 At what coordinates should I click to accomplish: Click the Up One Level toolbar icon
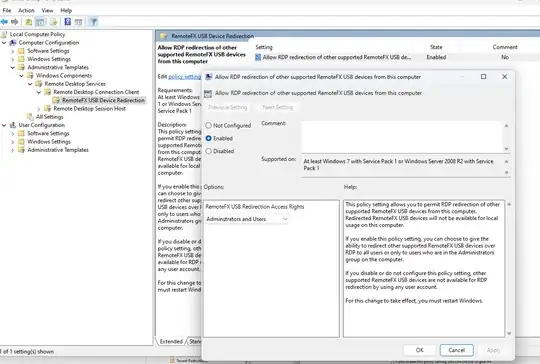(29, 22)
